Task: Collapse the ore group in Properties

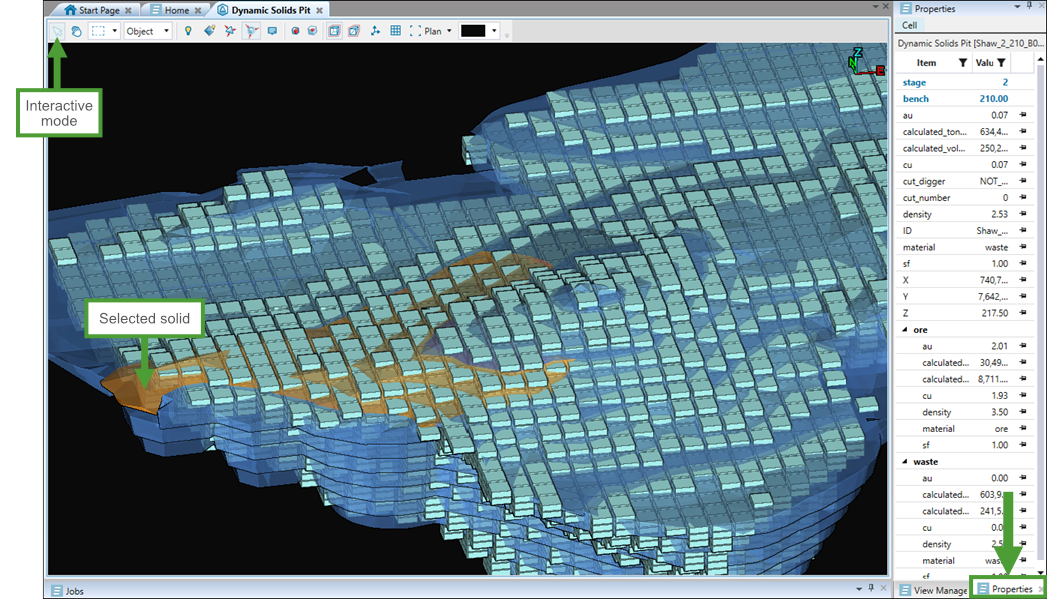Action: pos(906,330)
